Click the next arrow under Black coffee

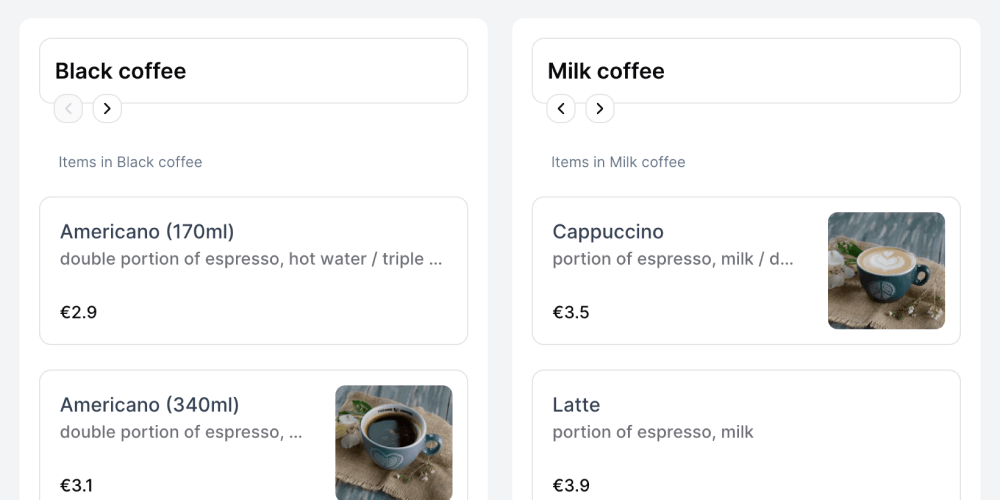107,108
